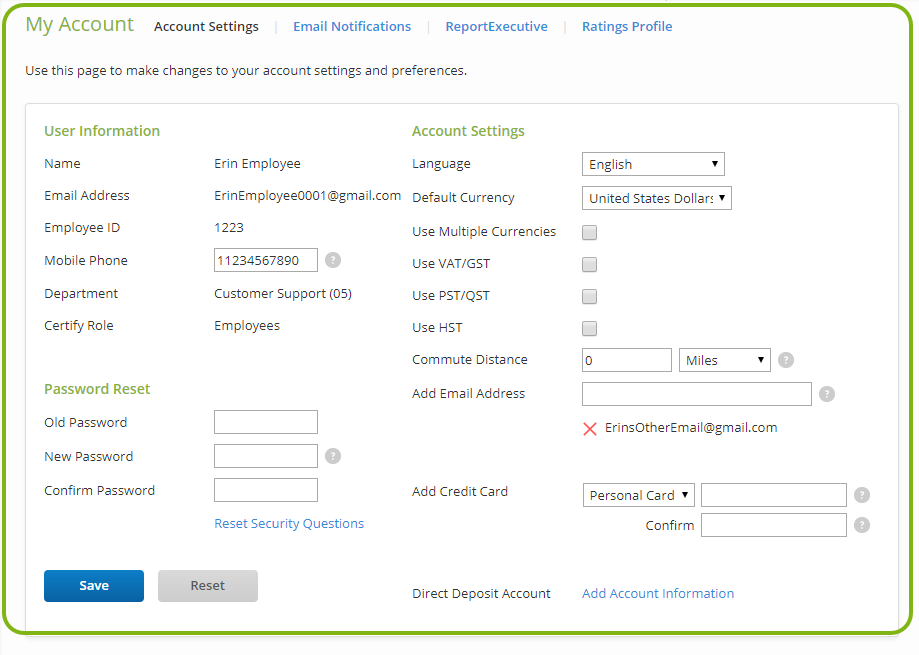
Task: Click the help icon beside Add Email Address
Action: click(x=826, y=394)
